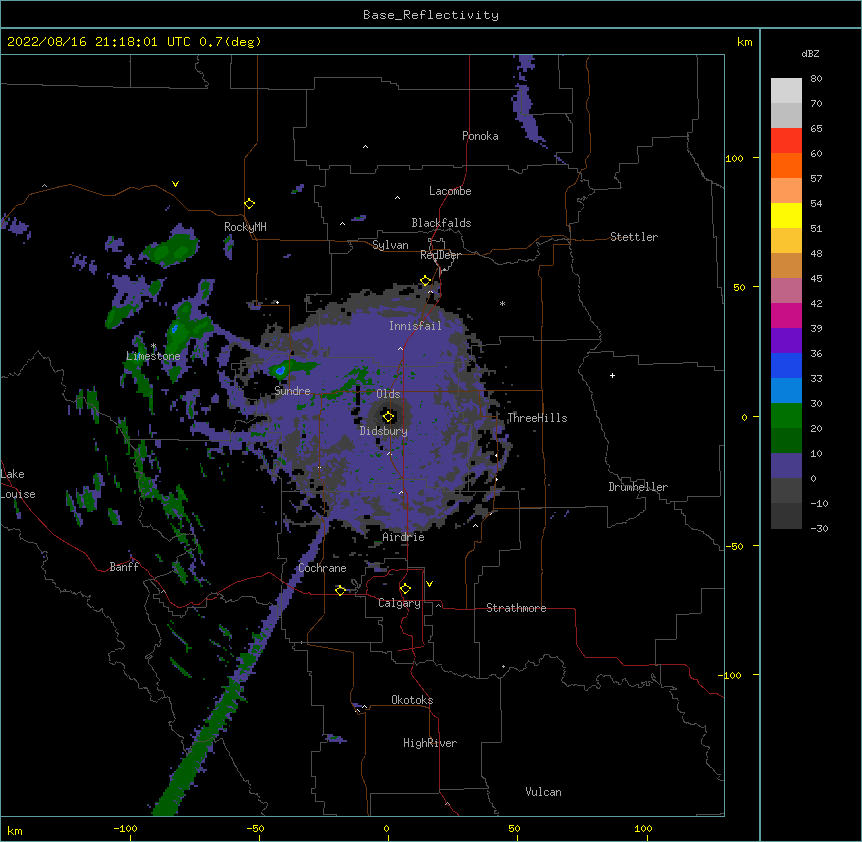Click the Airdrie city label

click(403, 537)
